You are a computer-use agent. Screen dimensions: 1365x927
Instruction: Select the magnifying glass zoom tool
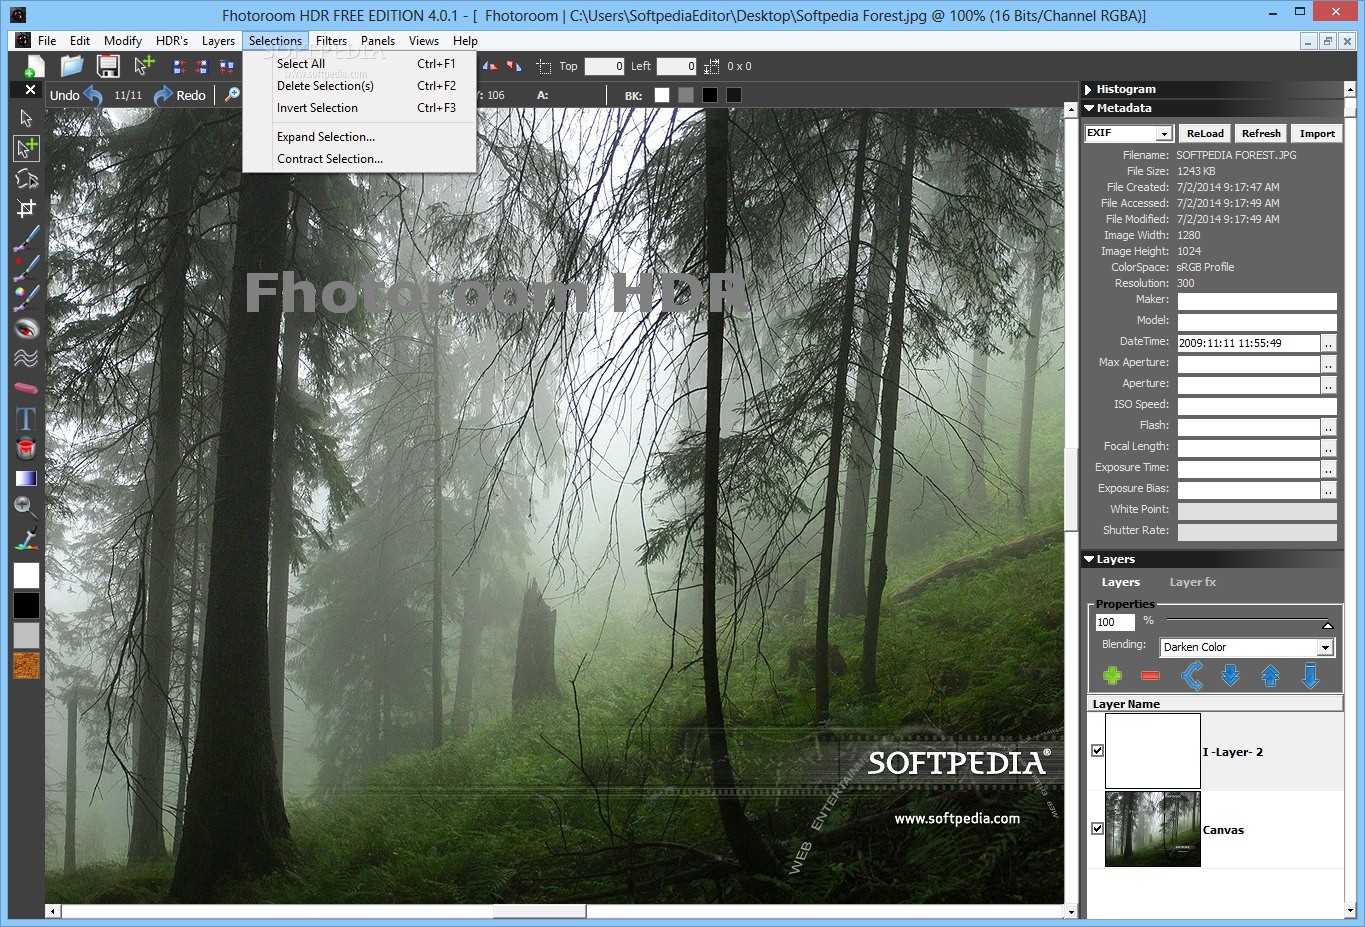click(26, 507)
